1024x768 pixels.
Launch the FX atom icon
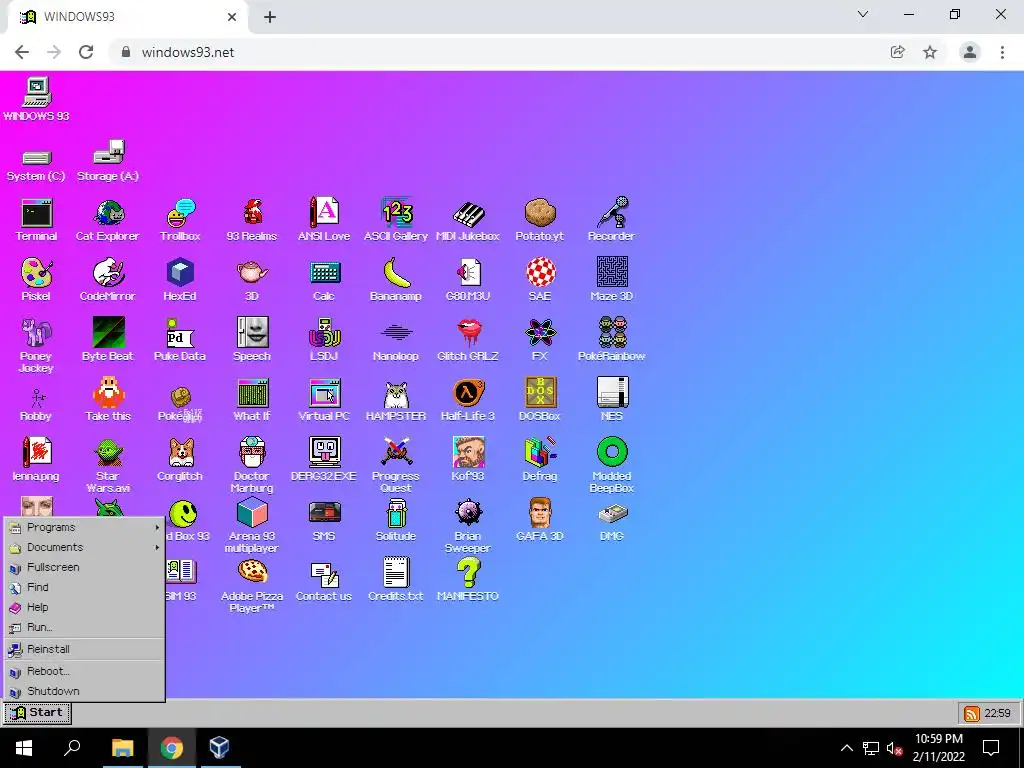[x=540, y=340]
